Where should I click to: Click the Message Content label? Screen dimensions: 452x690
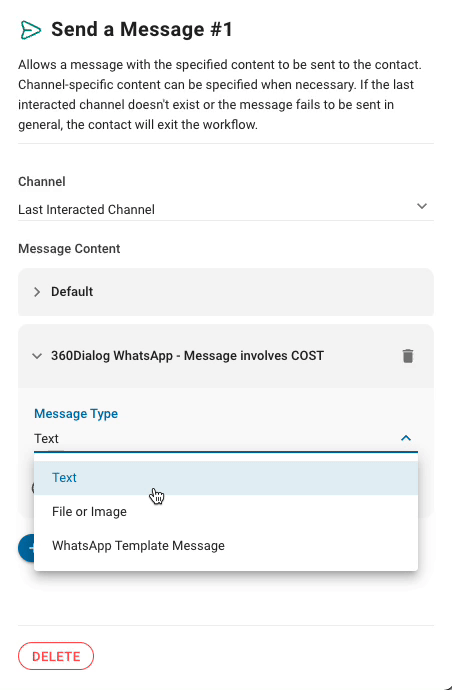click(69, 249)
